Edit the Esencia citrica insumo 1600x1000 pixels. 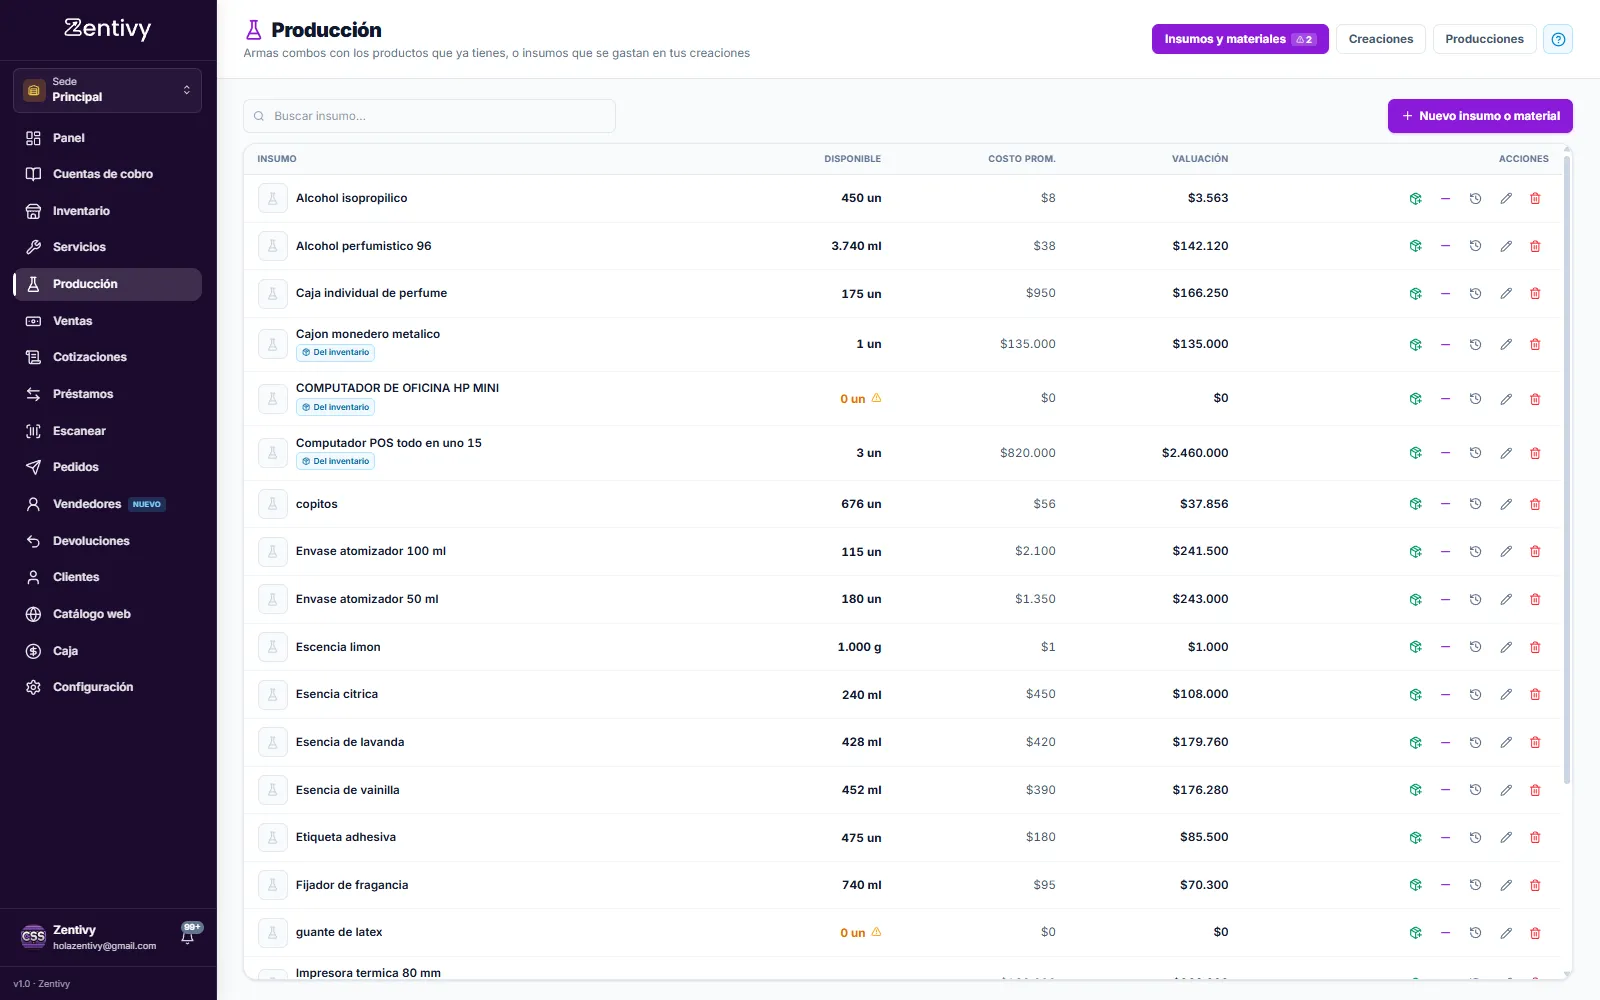(x=1505, y=694)
